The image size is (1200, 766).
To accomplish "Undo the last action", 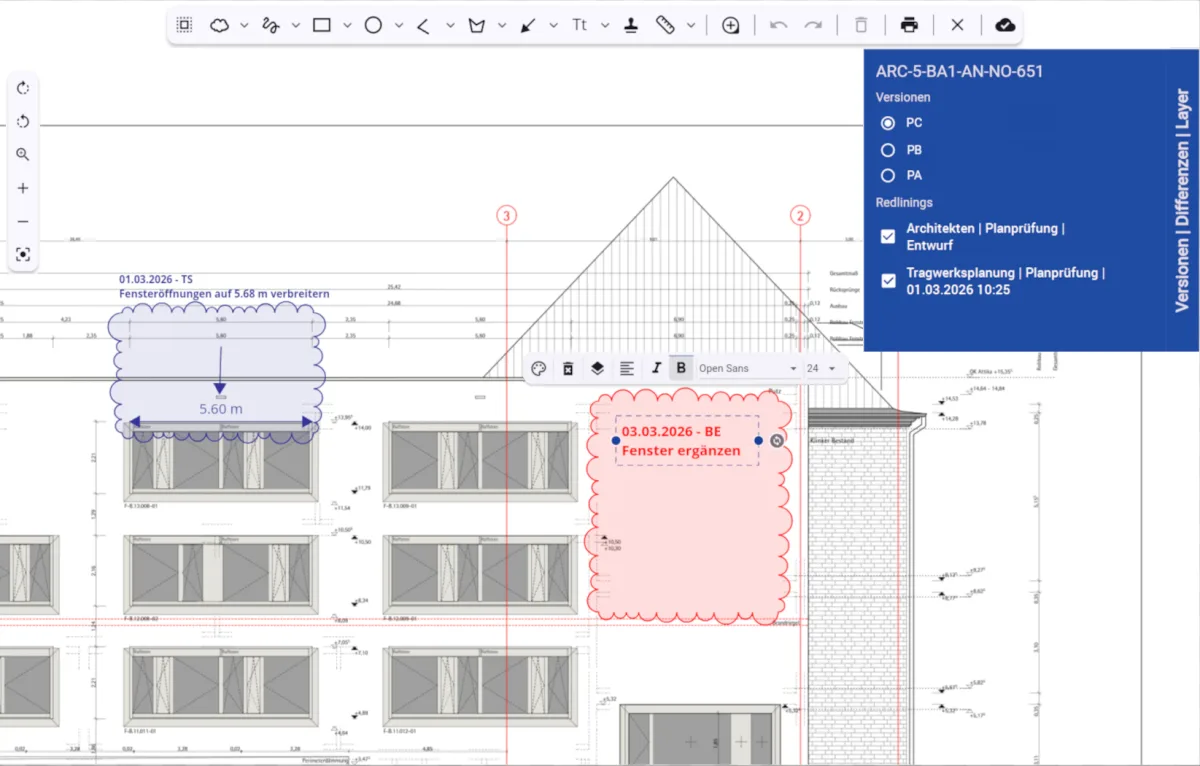I will coord(779,25).
